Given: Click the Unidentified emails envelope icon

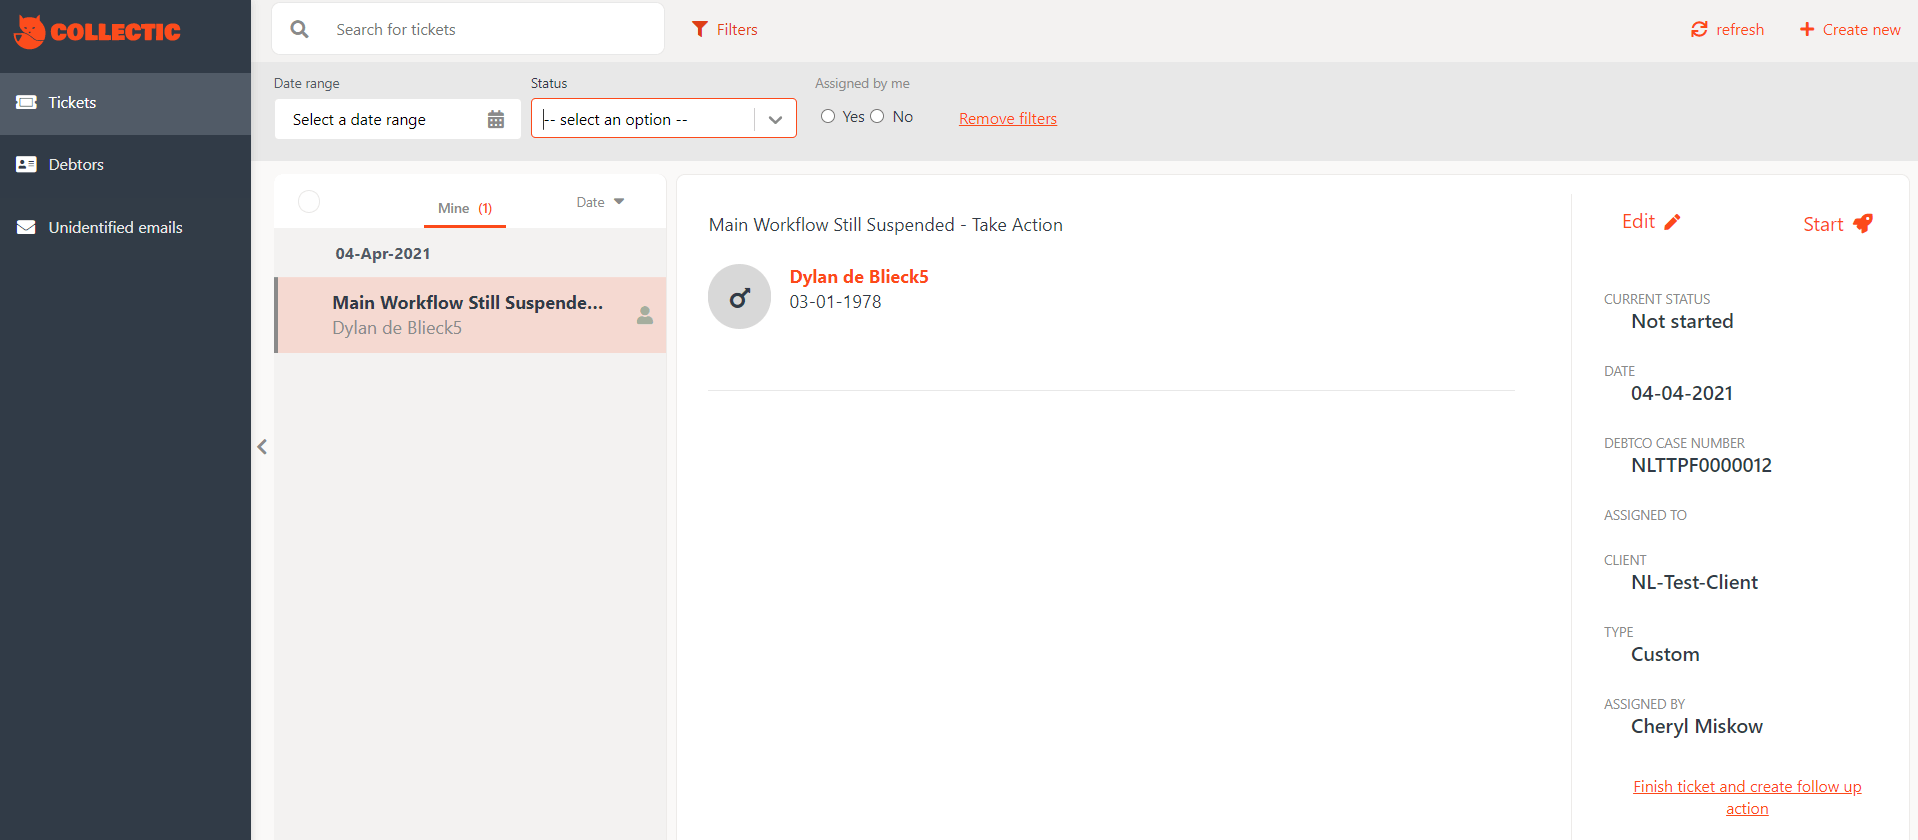Looking at the screenshot, I should point(26,227).
